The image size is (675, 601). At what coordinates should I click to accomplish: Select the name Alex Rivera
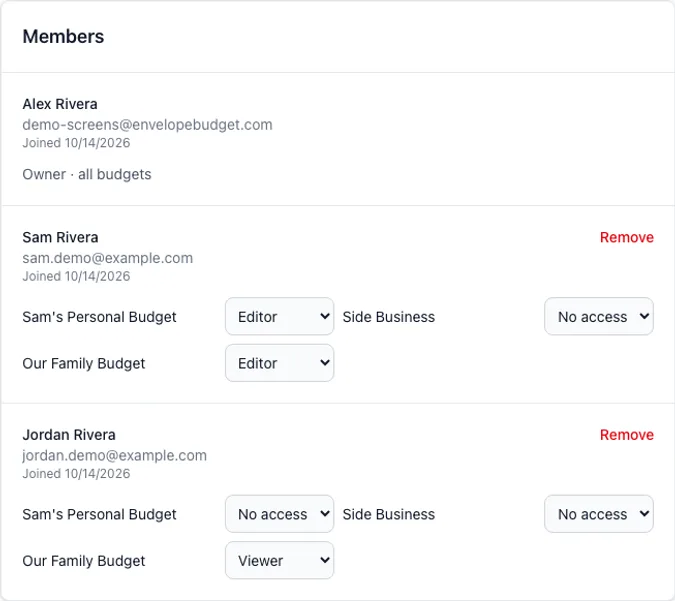tap(60, 104)
